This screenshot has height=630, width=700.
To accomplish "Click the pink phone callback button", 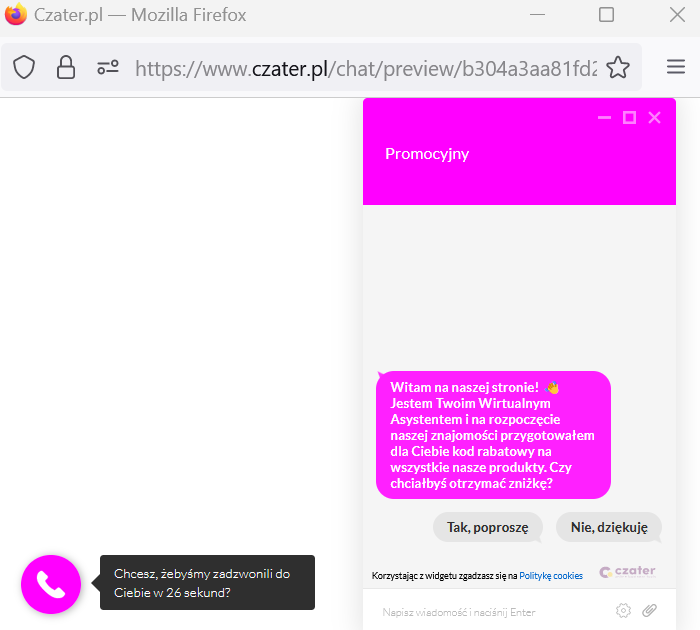I will 51,584.
